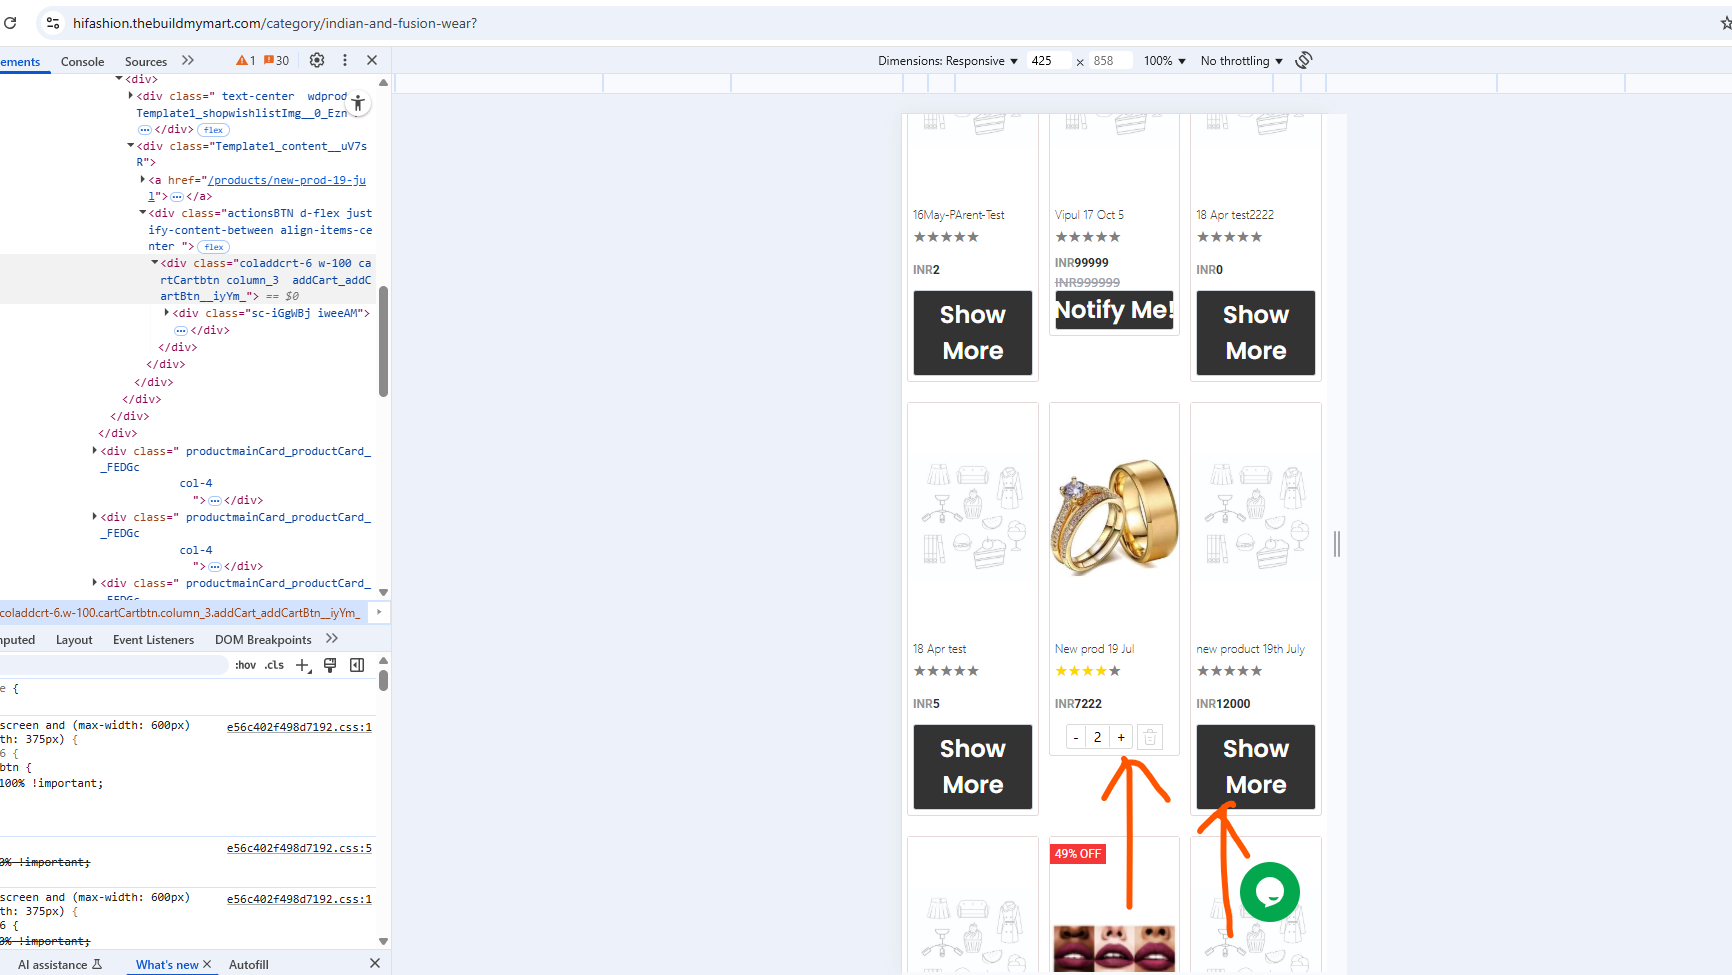1732x975 pixels.
Task: Expand the text-center wdprod div node
Action: coord(131,96)
